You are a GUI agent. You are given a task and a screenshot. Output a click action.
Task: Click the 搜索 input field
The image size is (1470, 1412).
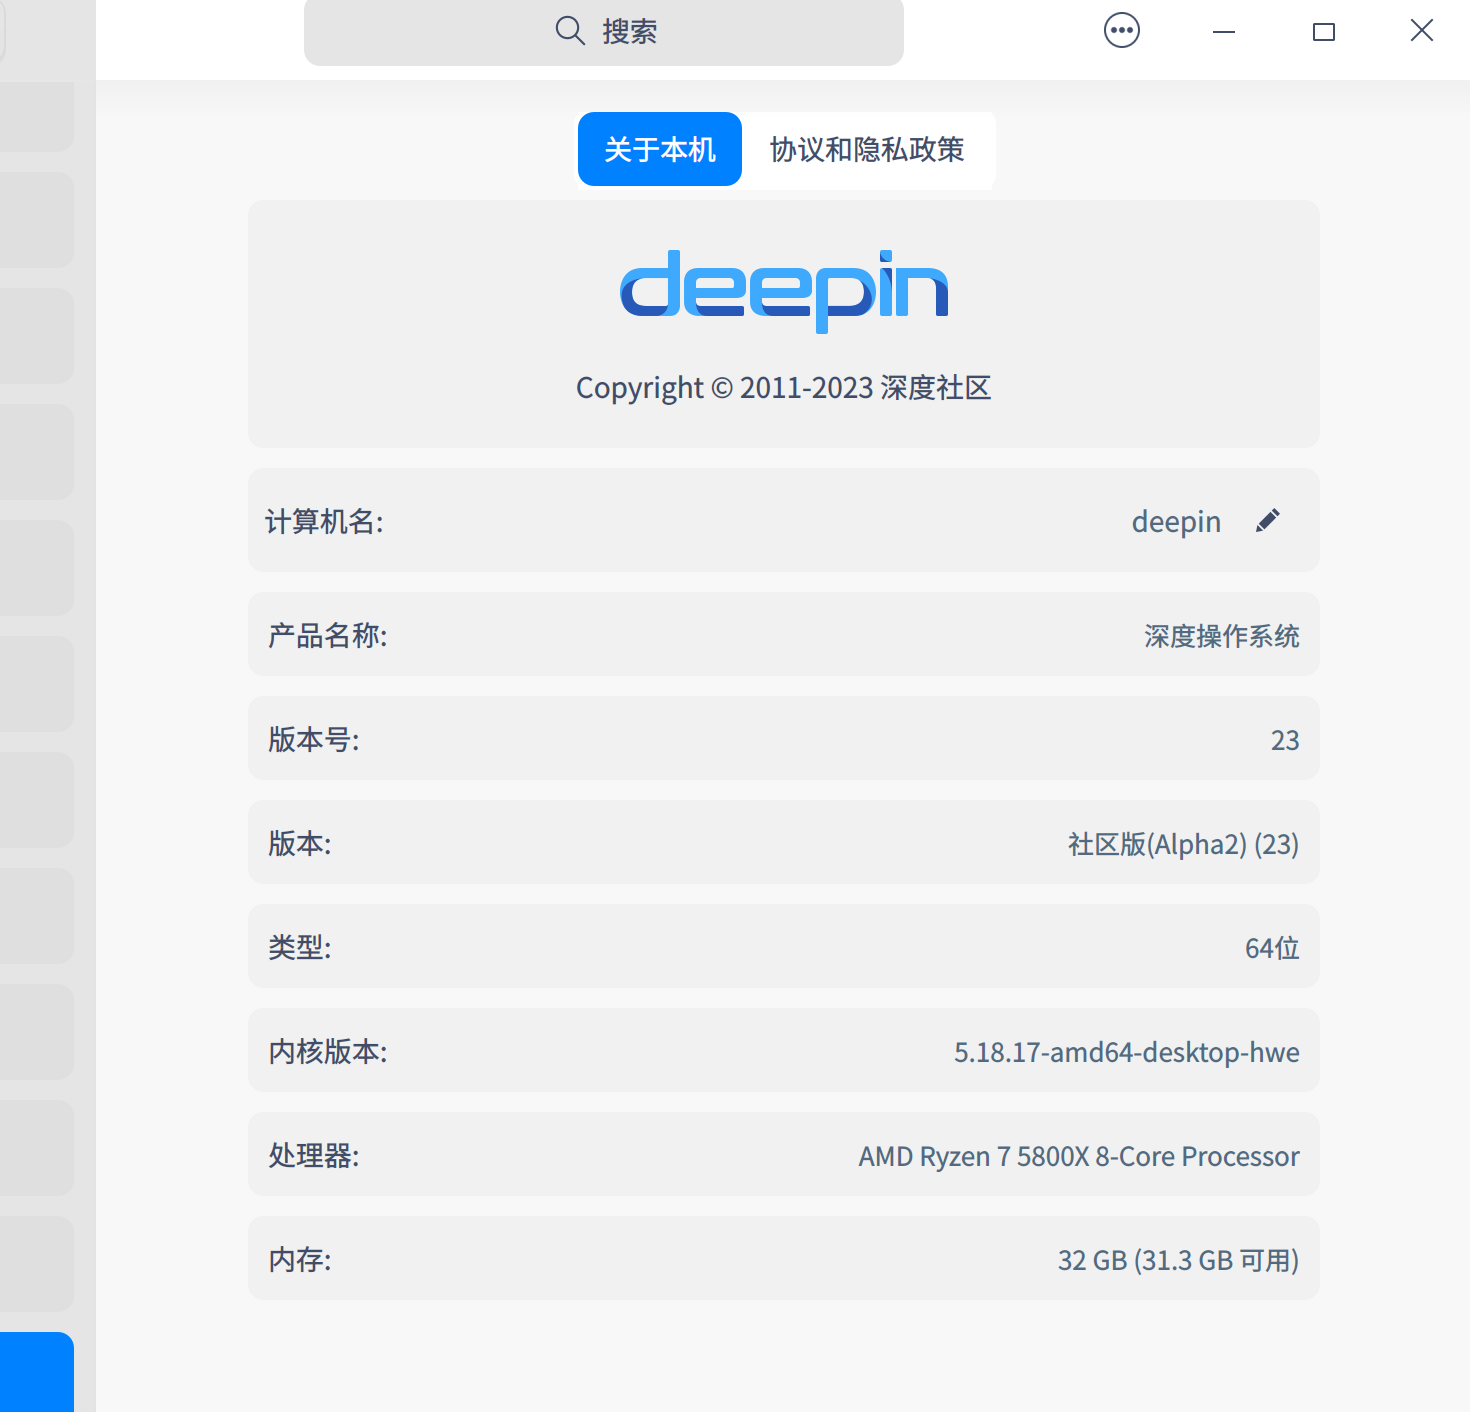[x=604, y=31]
